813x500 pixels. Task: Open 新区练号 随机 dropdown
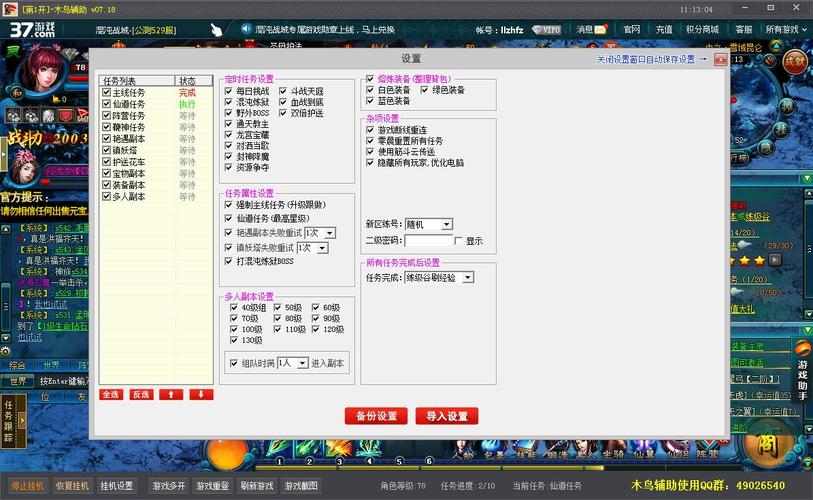point(447,225)
